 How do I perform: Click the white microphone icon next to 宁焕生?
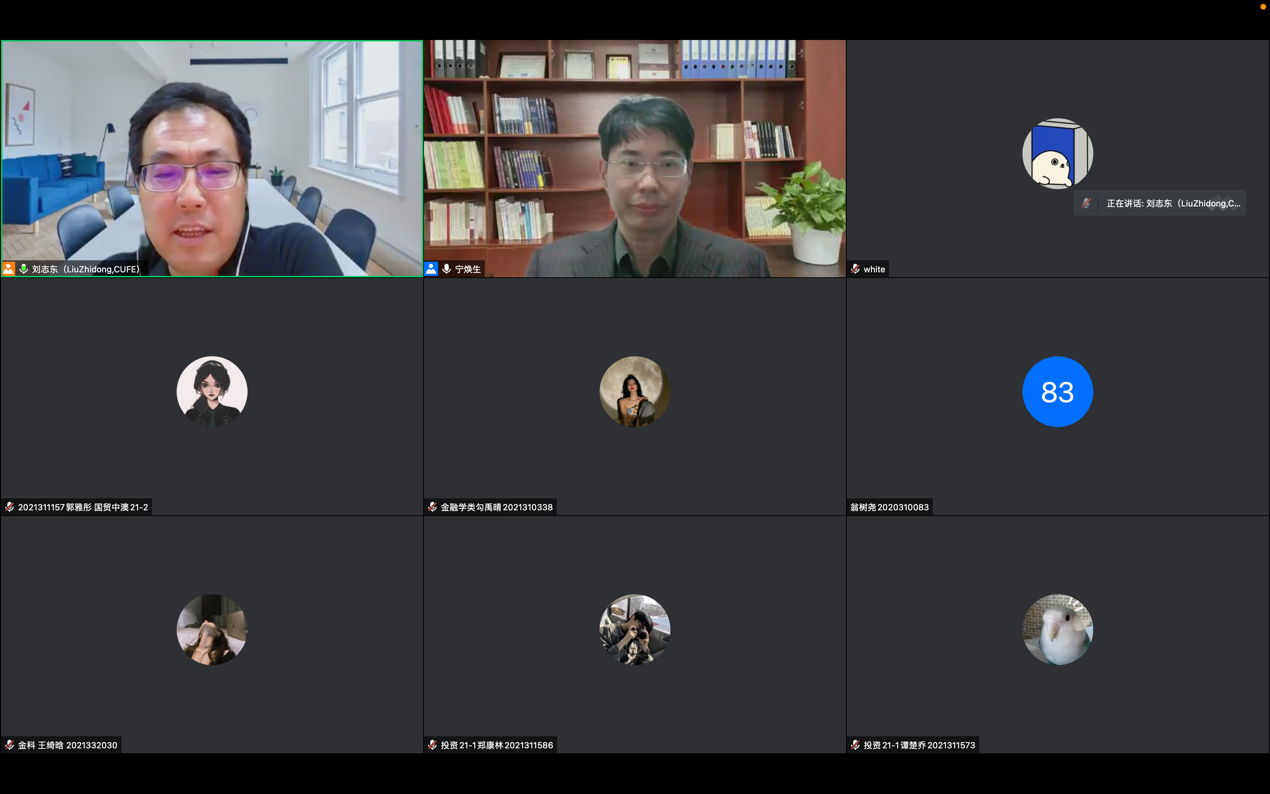[x=446, y=269]
